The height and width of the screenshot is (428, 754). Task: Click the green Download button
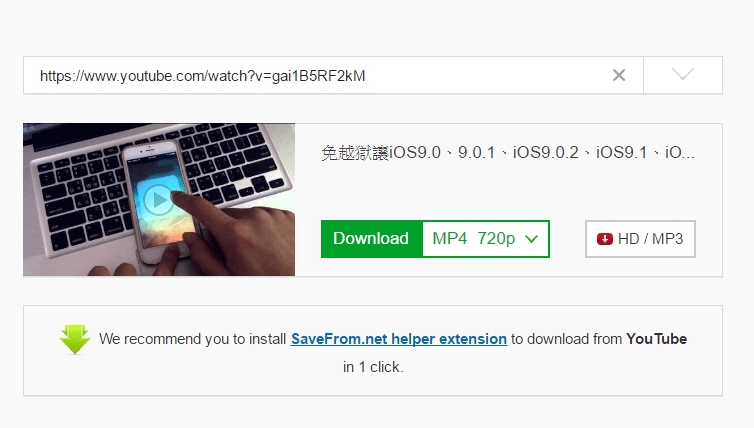coord(372,239)
